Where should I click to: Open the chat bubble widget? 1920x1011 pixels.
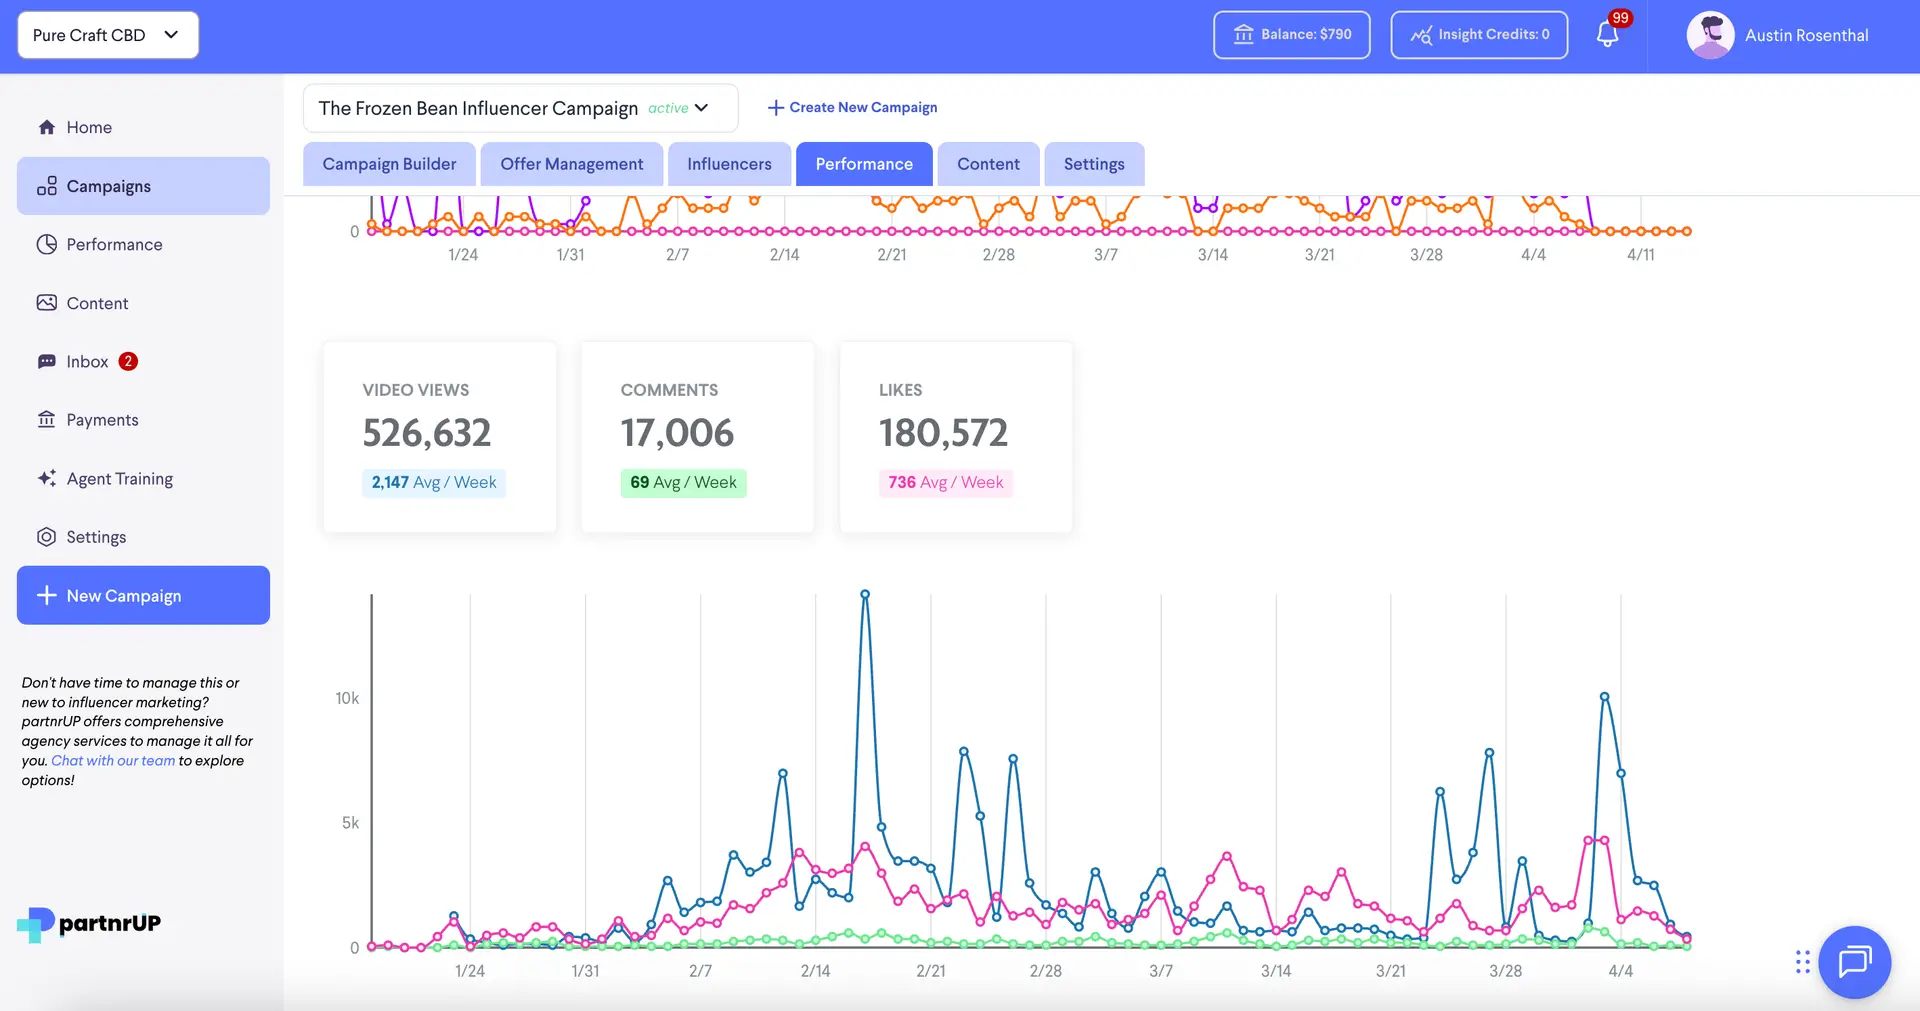(1854, 962)
